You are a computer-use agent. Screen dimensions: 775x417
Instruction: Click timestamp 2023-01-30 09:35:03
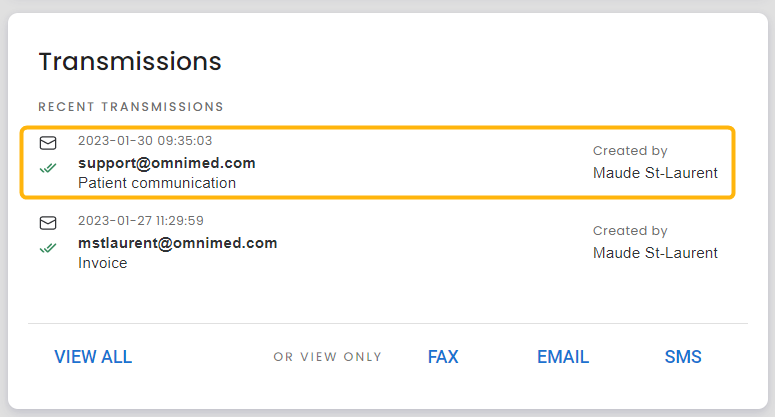tap(145, 141)
